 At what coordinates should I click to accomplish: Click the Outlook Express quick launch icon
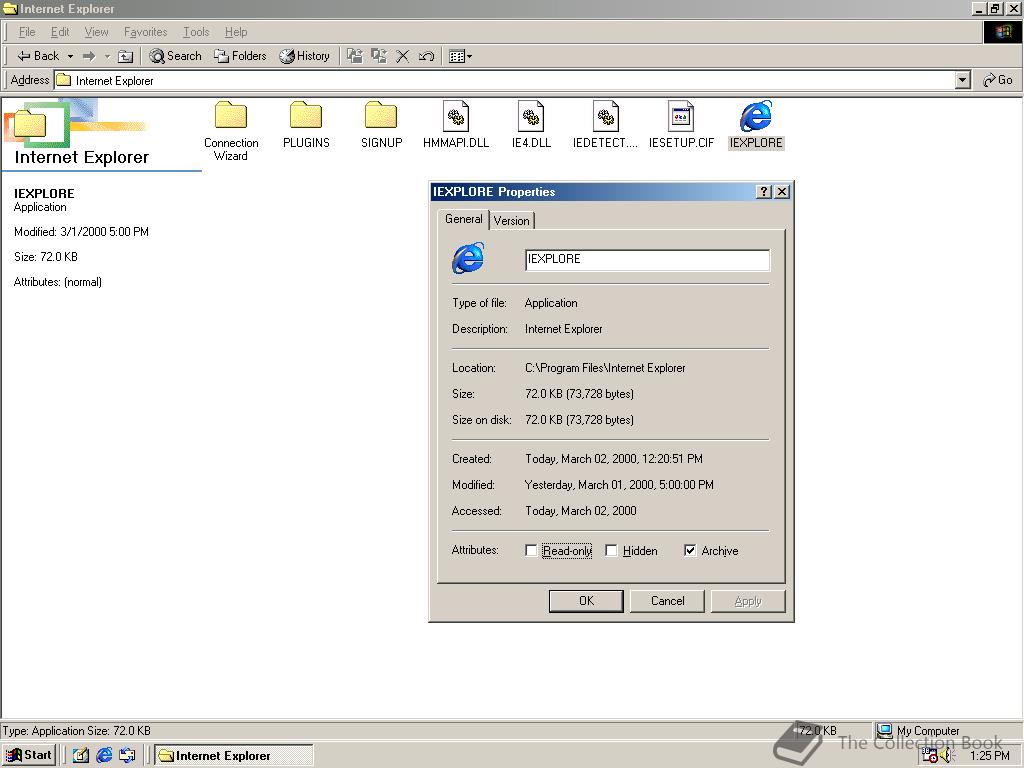(x=127, y=756)
